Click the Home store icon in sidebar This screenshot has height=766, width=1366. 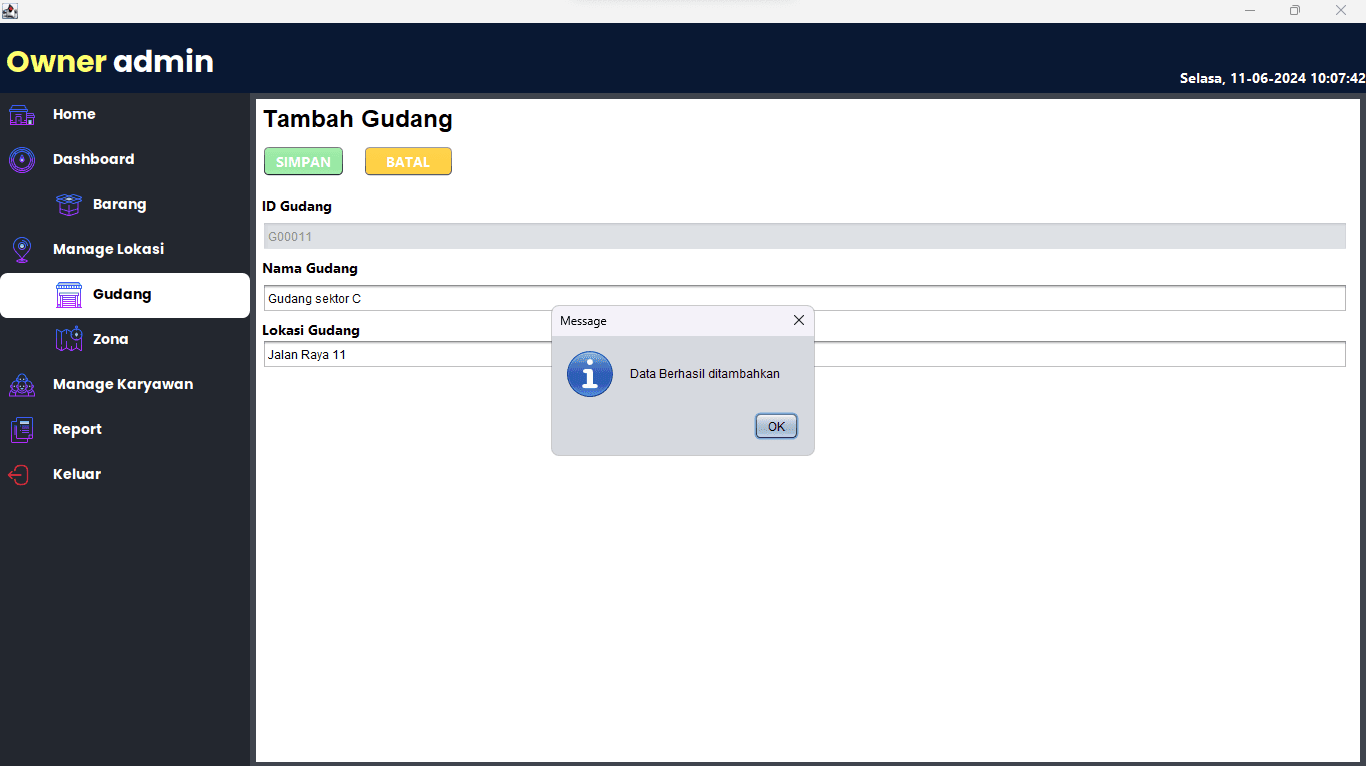[x=22, y=115]
